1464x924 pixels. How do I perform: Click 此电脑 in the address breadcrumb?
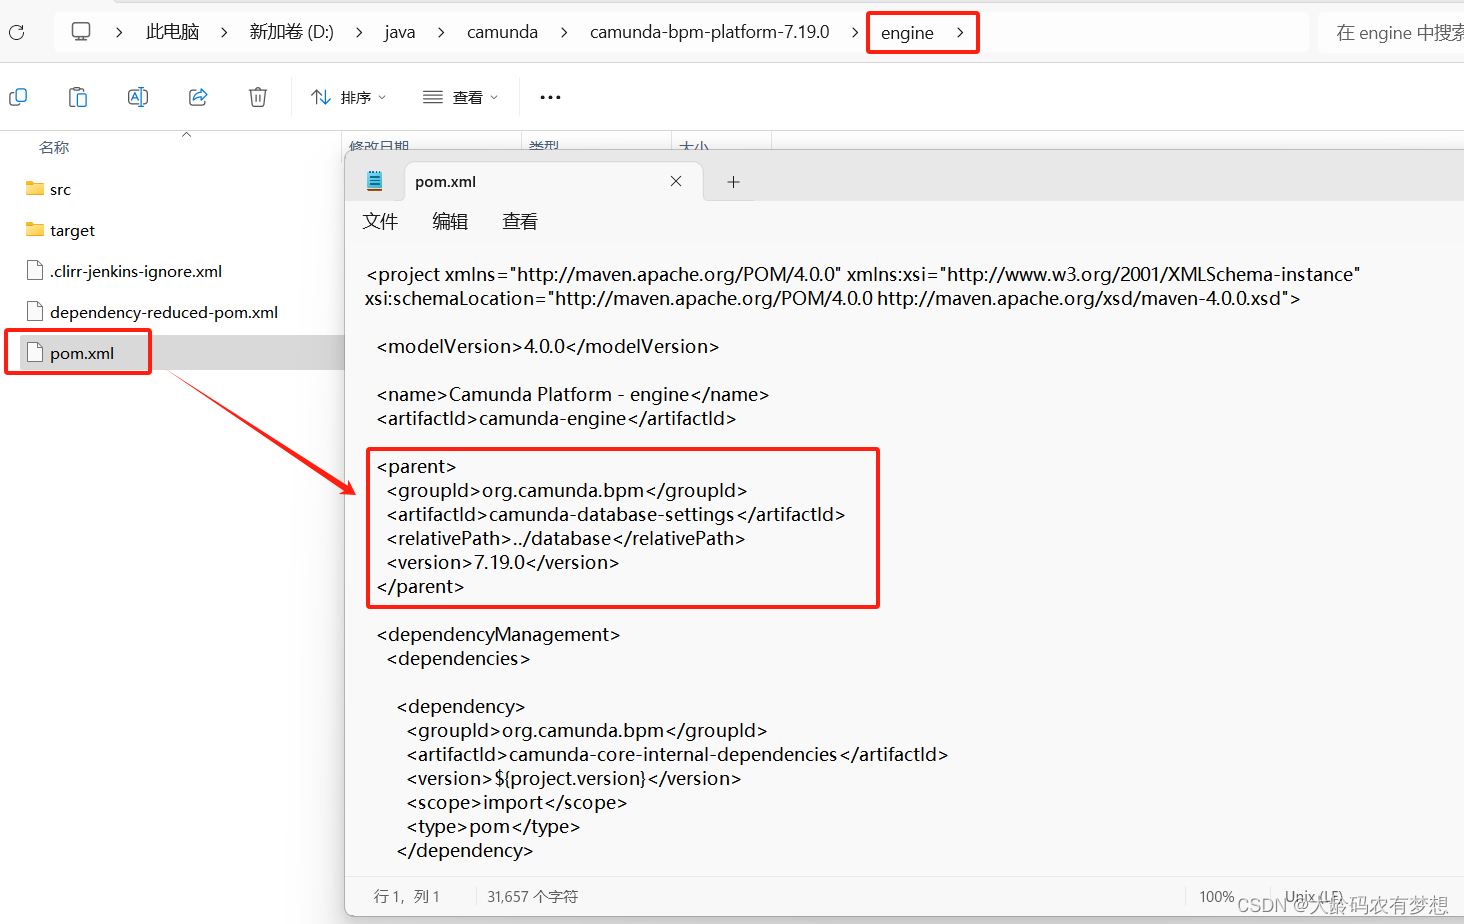pyautogui.click(x=173, y=32)
